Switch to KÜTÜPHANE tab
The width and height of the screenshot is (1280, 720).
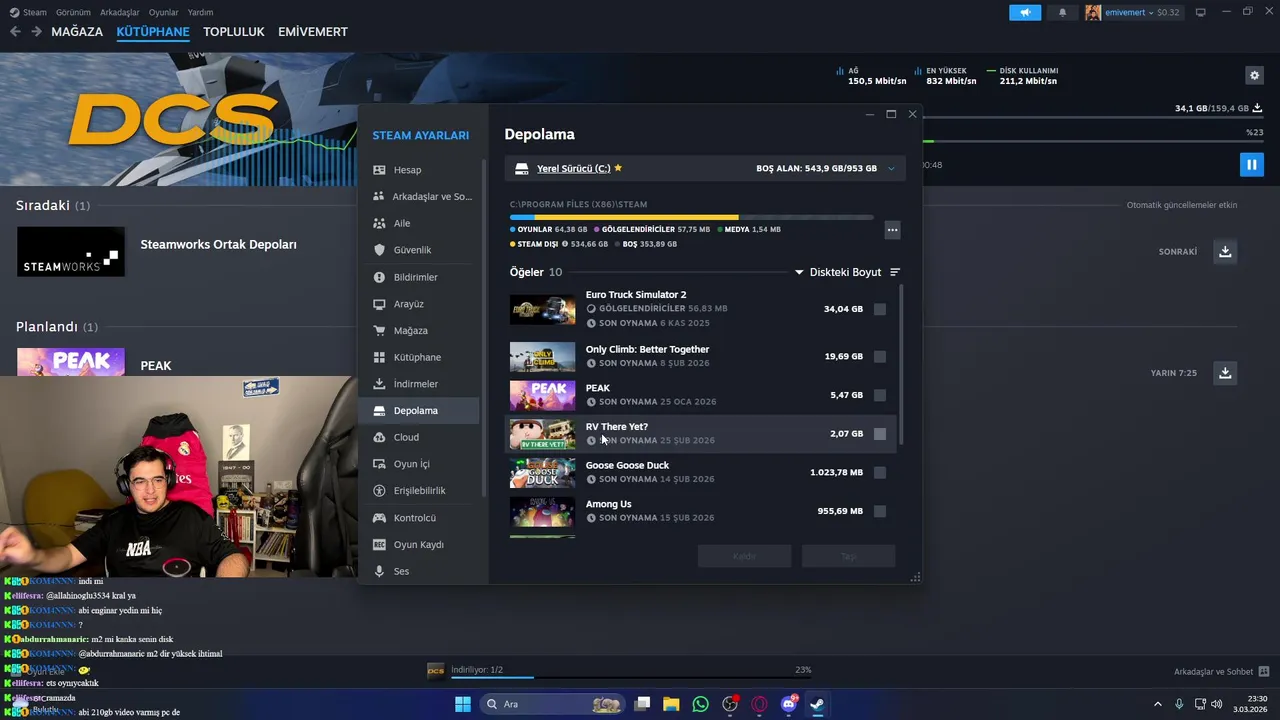pos(153,32)
